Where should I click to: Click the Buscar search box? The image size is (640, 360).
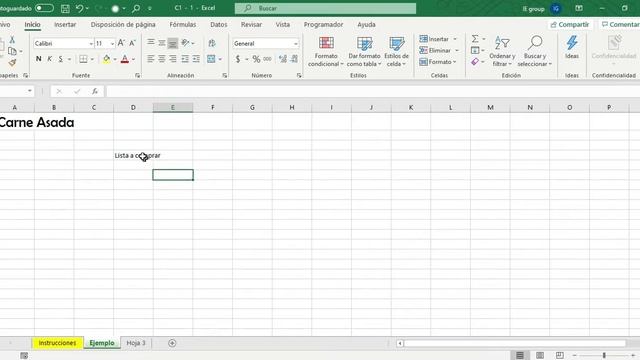(x=325, y=8)
